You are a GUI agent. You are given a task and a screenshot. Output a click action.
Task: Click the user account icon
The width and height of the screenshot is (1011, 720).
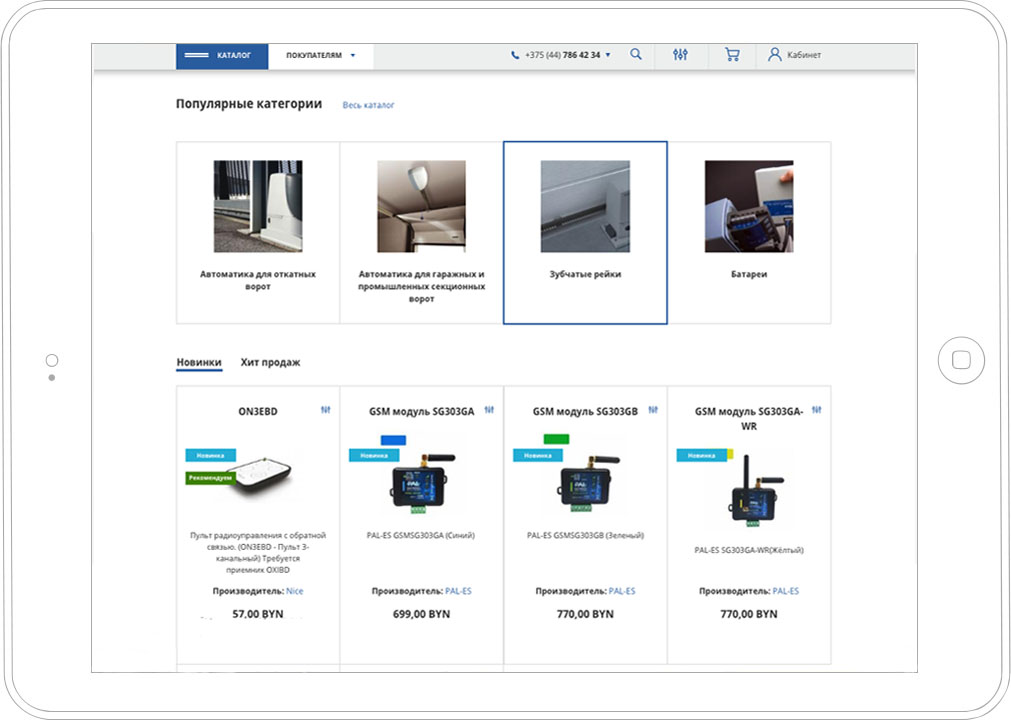coord(774,55)
